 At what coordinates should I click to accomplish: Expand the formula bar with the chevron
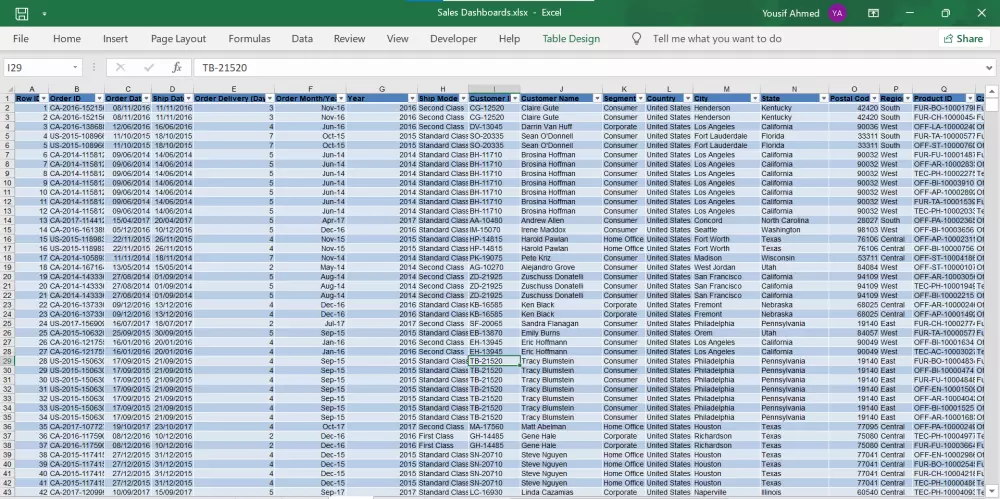(x=989, y=67)
